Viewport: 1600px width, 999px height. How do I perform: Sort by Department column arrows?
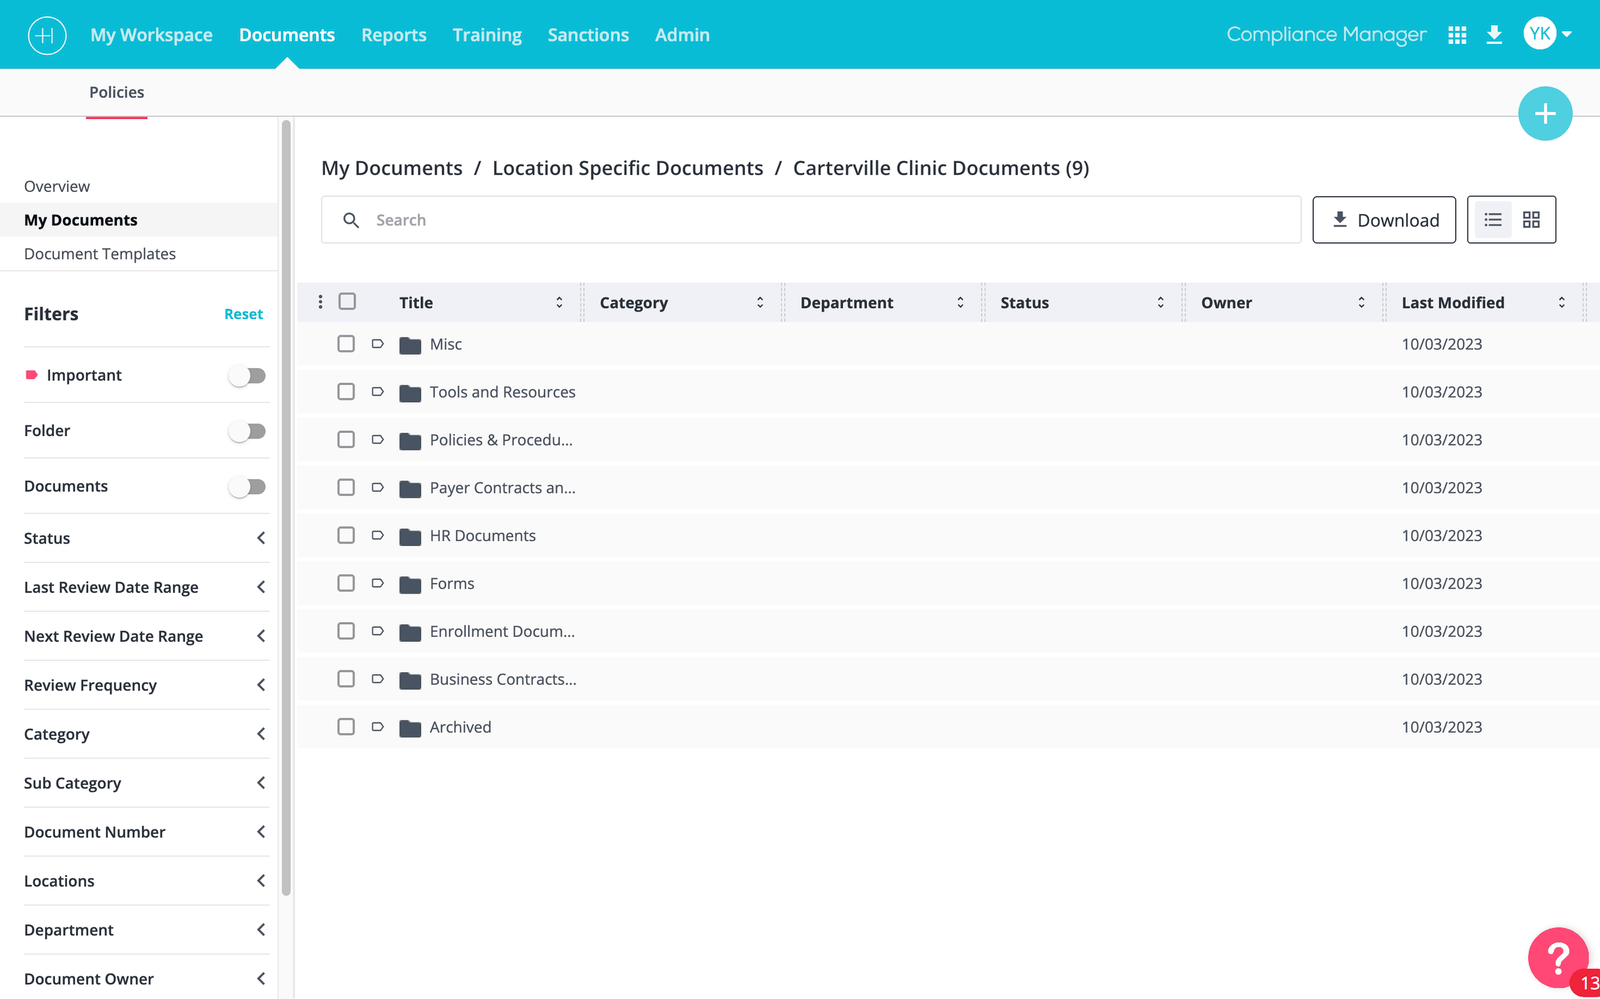[x=960, y=303]
